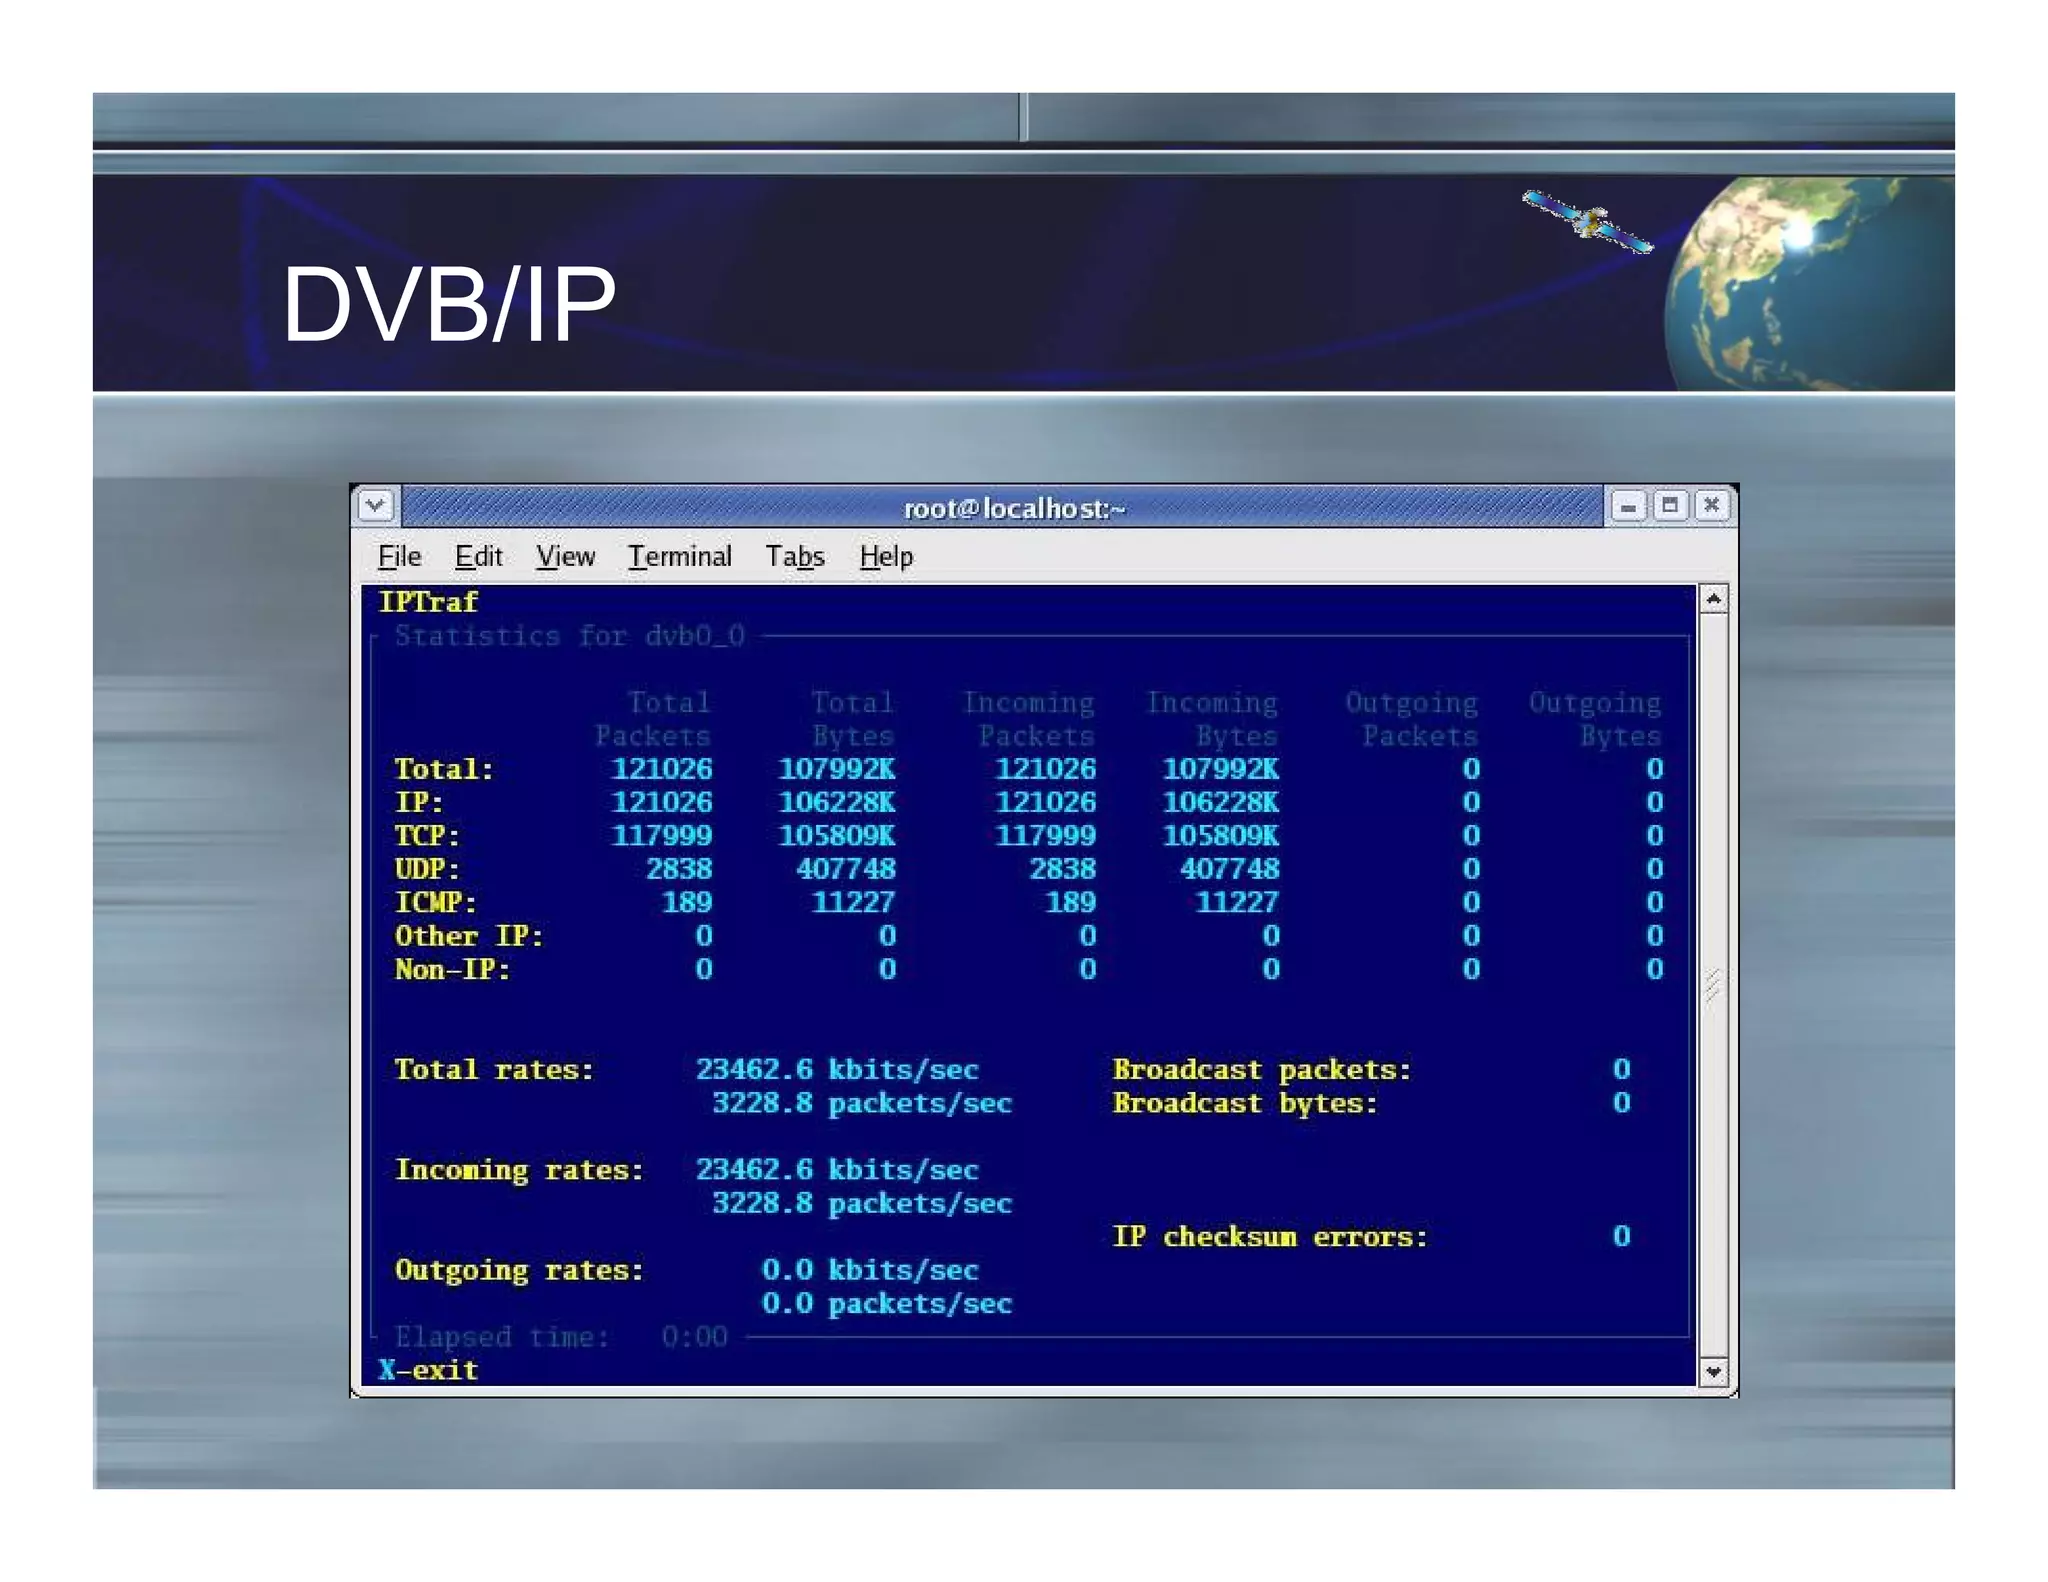Click the 'ICMP:' row label

tap(435, 902)
